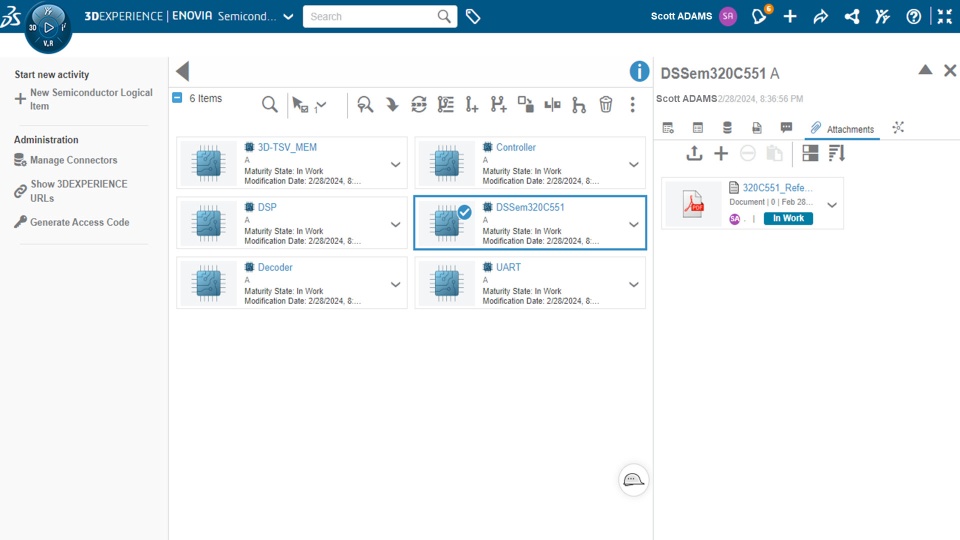Click the trash delete icon
960x540 pixels.
coord(606,105)
